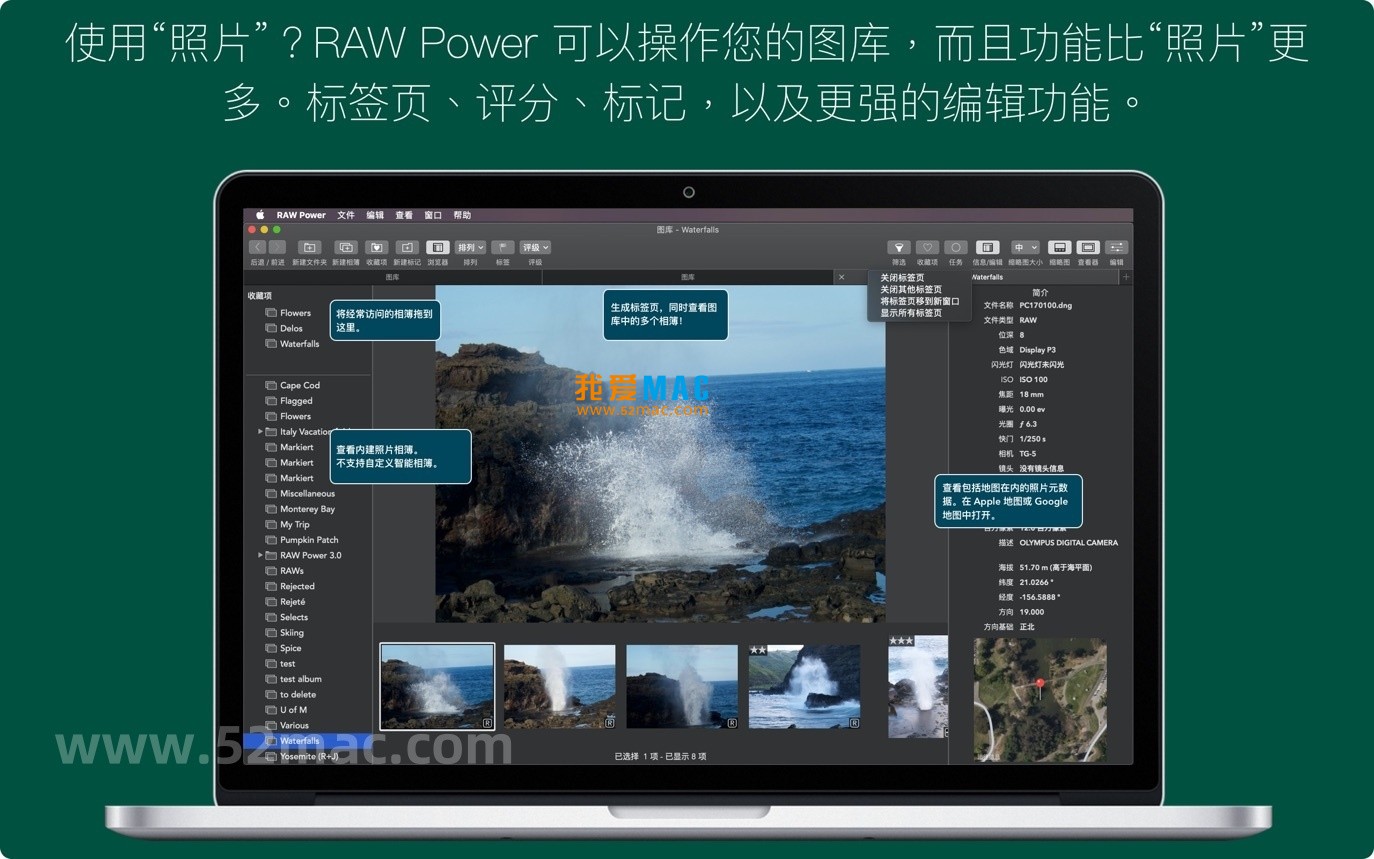Click the 新建相簿 (New Album) toolbar icon
1374x859 pixels.
click(346, 247)
